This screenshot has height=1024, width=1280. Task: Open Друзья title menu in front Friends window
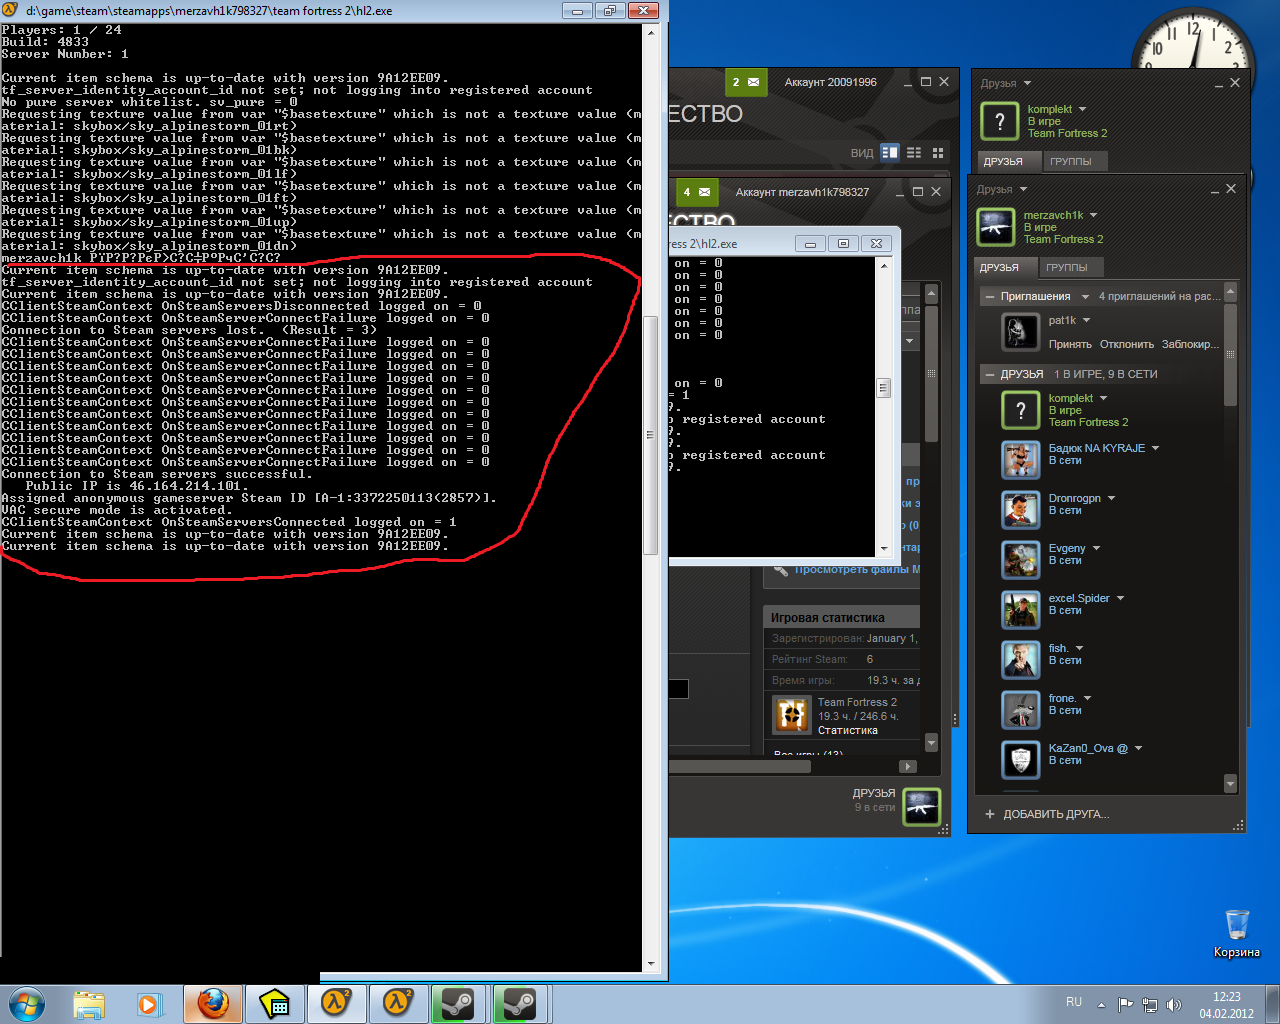[x=1001, y=189]
